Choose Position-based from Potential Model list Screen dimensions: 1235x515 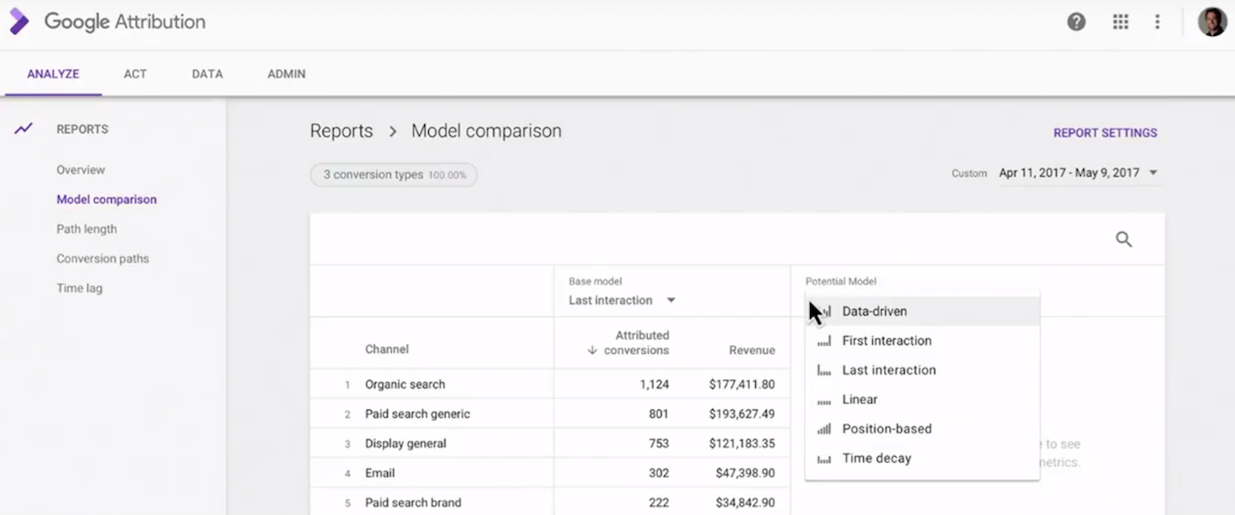[922, 429]
